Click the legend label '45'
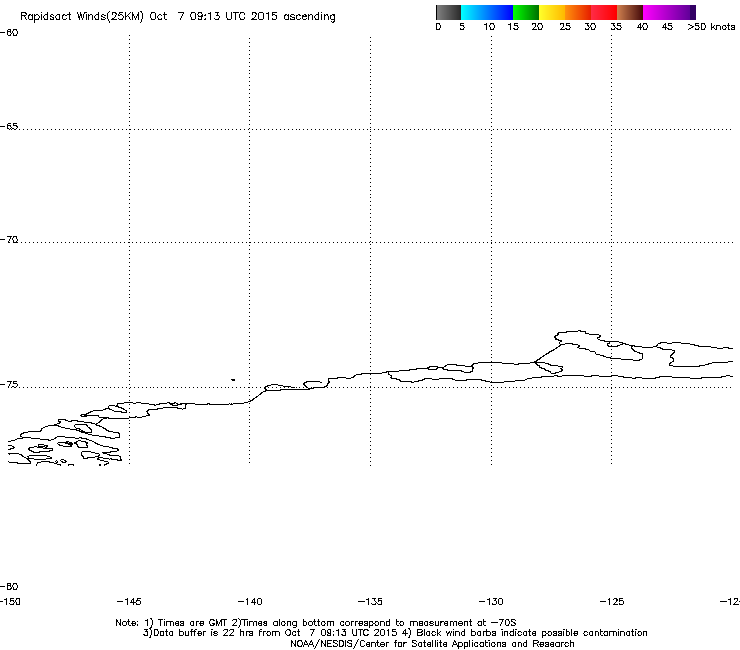The height and width of the screenshot is (650, 740). click(x=667, y=26)
